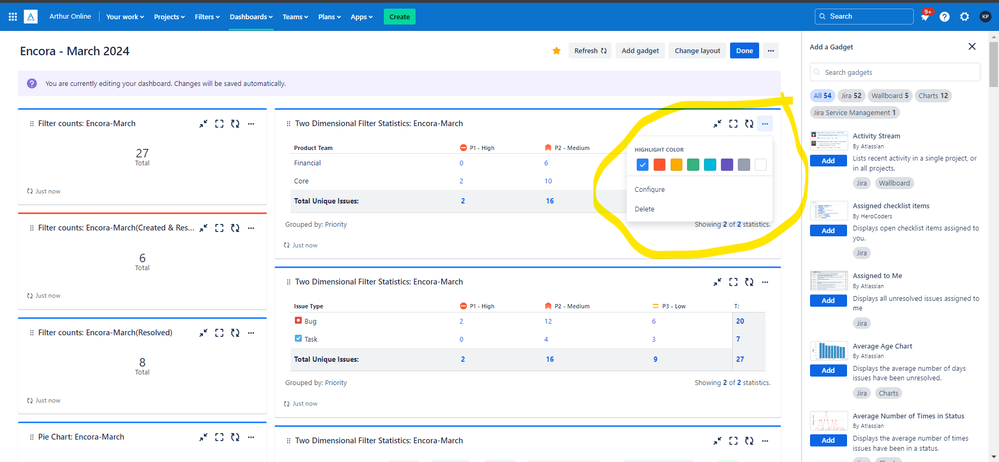Pick the green highlight color swatch
Screen dimensions: 999x462
coord(693,165)
